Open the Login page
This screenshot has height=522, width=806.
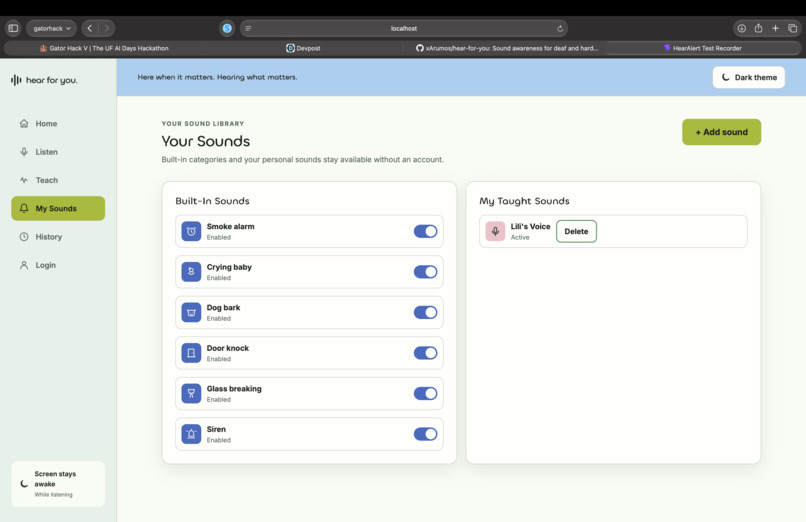(x=58, y=265)
